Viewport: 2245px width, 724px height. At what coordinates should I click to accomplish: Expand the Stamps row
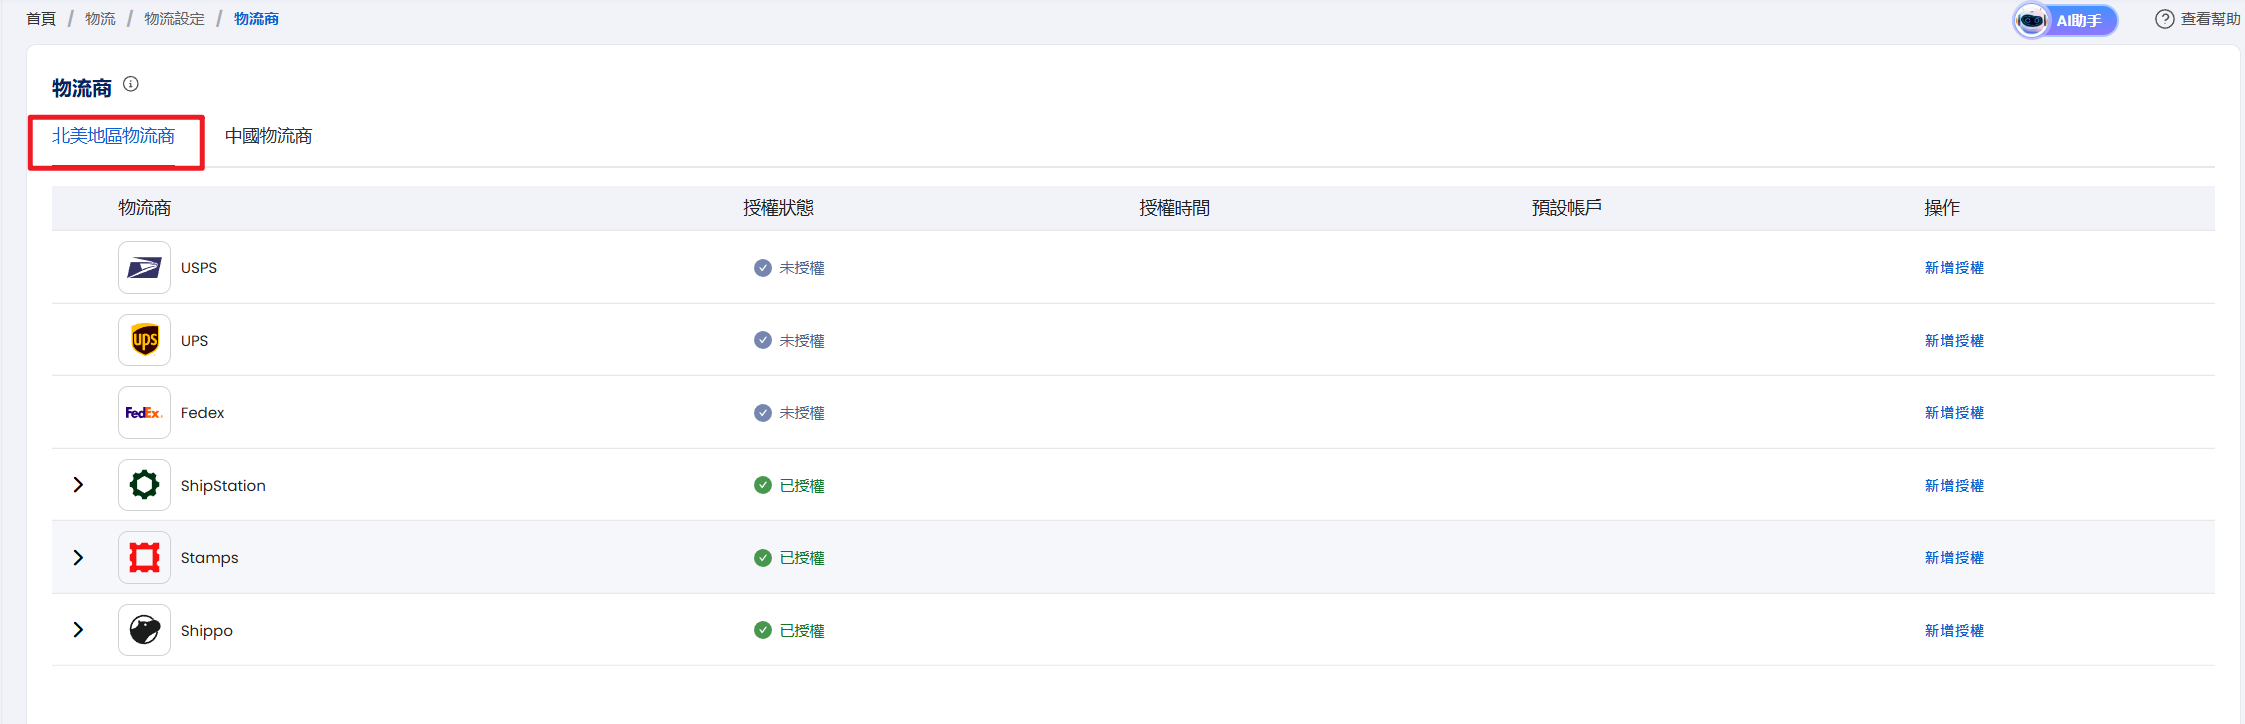78,557
